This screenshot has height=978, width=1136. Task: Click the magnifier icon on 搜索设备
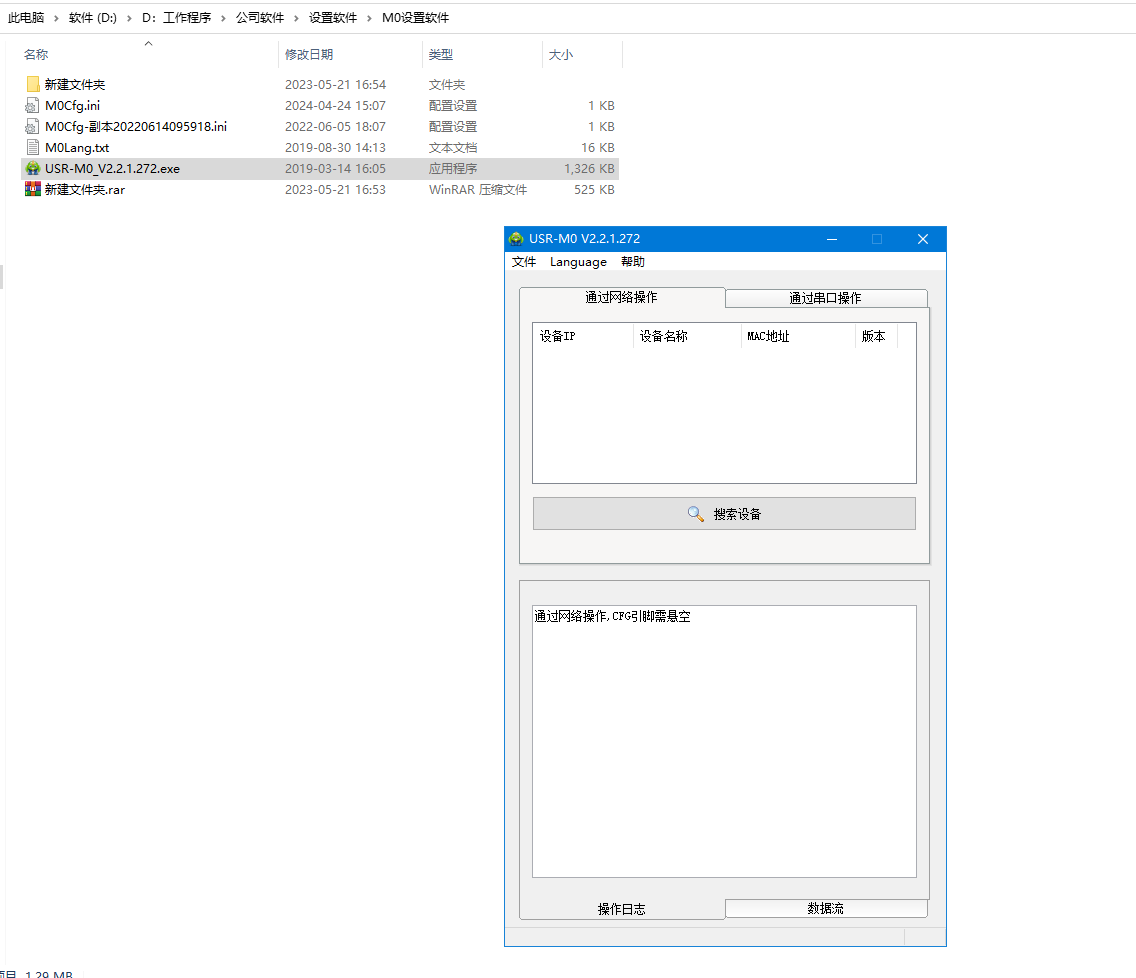[696, 514]
